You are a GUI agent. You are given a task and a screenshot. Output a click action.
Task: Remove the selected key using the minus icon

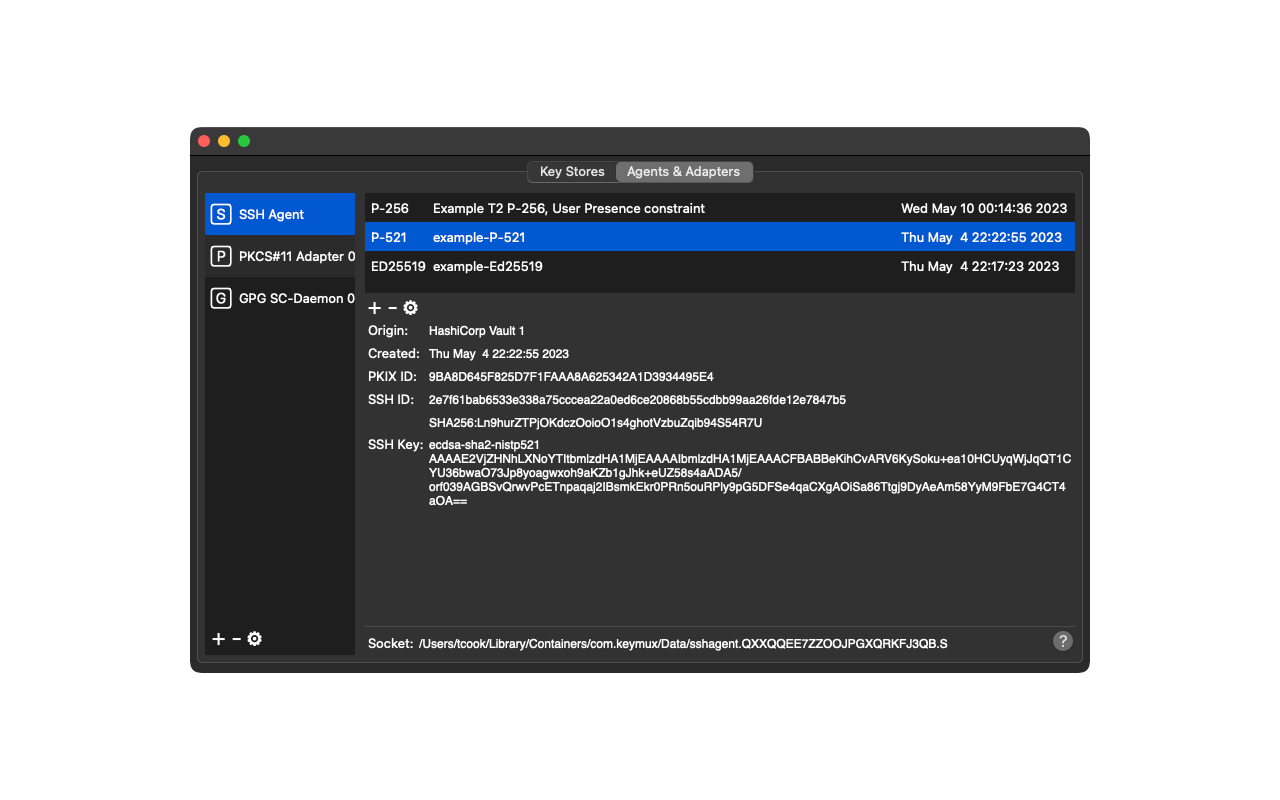tap(392, 308)
